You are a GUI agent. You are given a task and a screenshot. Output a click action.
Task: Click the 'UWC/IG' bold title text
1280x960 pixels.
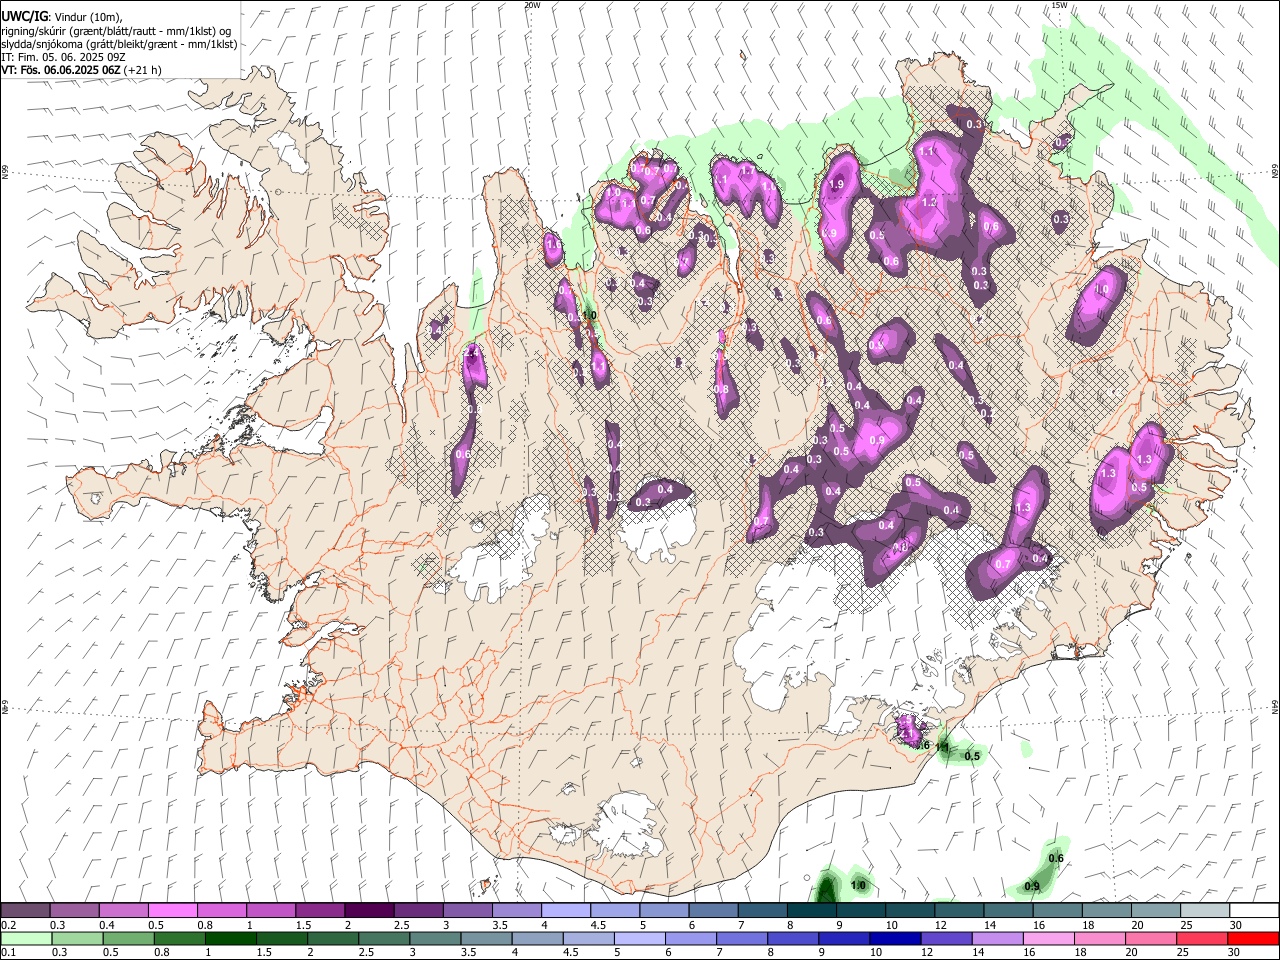click(x=24, y=16)
